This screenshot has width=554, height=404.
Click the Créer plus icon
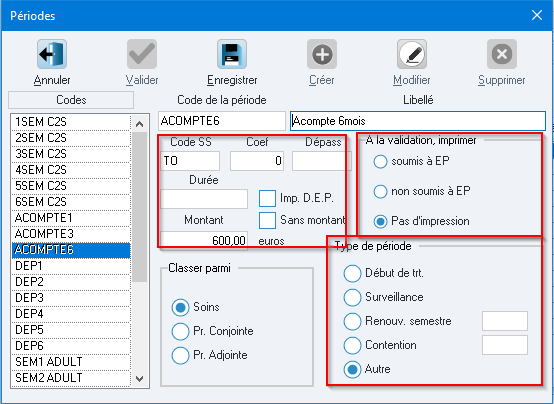click(322, 54)
